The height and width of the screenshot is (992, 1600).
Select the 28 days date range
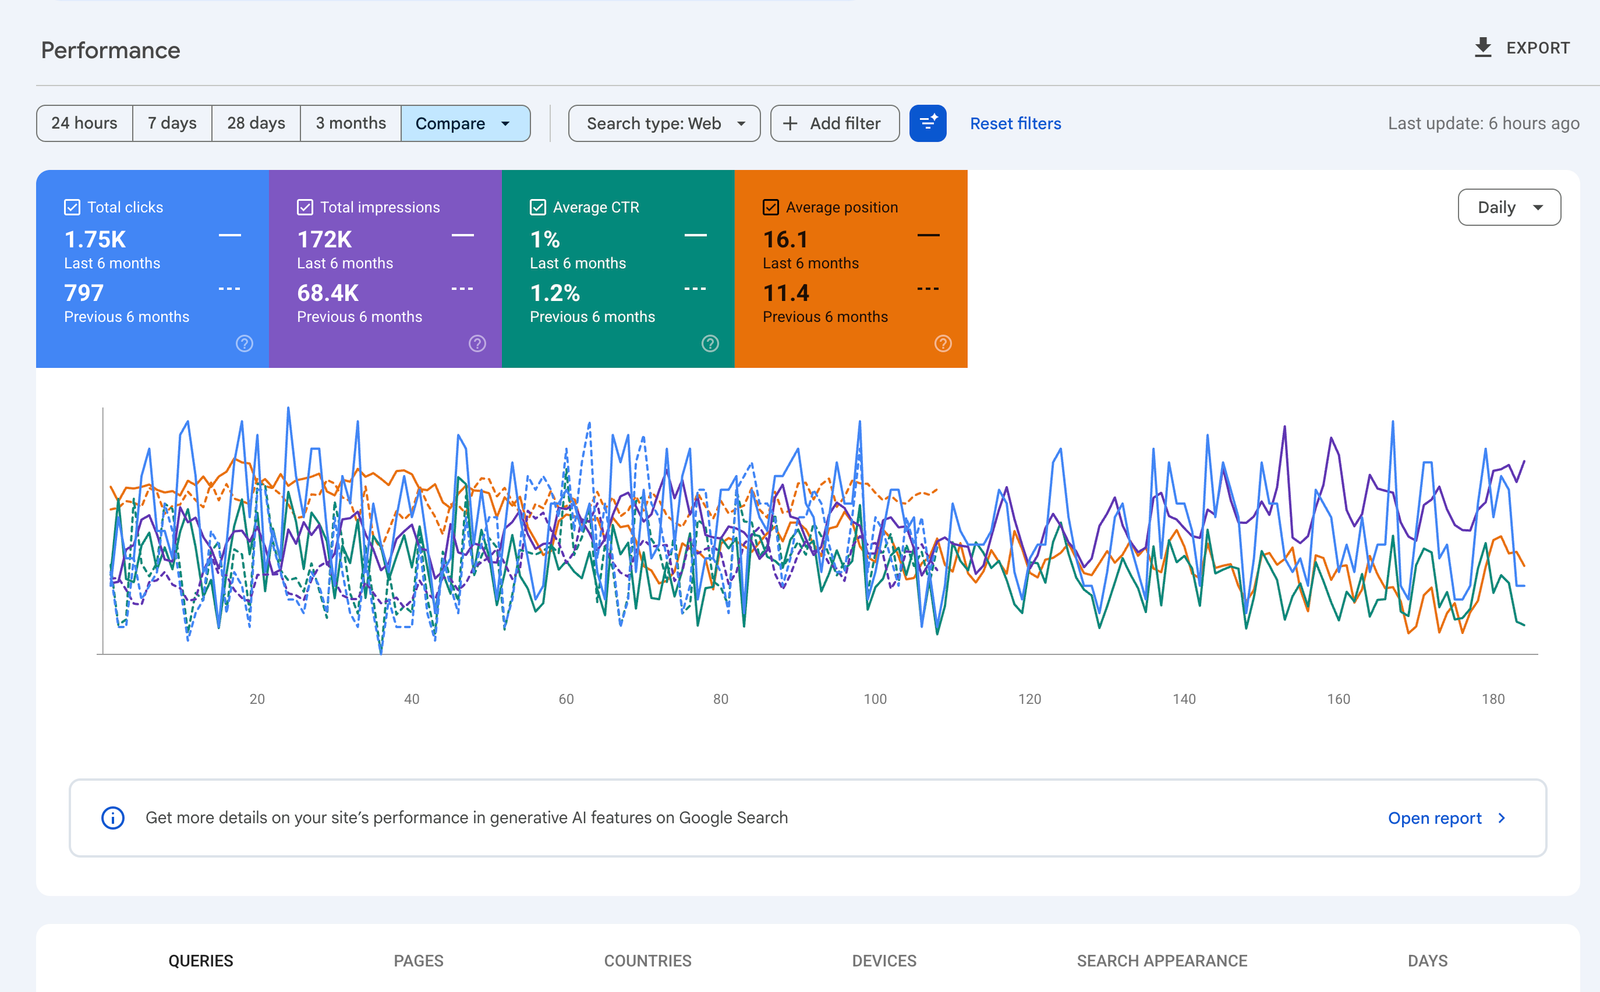[256, 123]
